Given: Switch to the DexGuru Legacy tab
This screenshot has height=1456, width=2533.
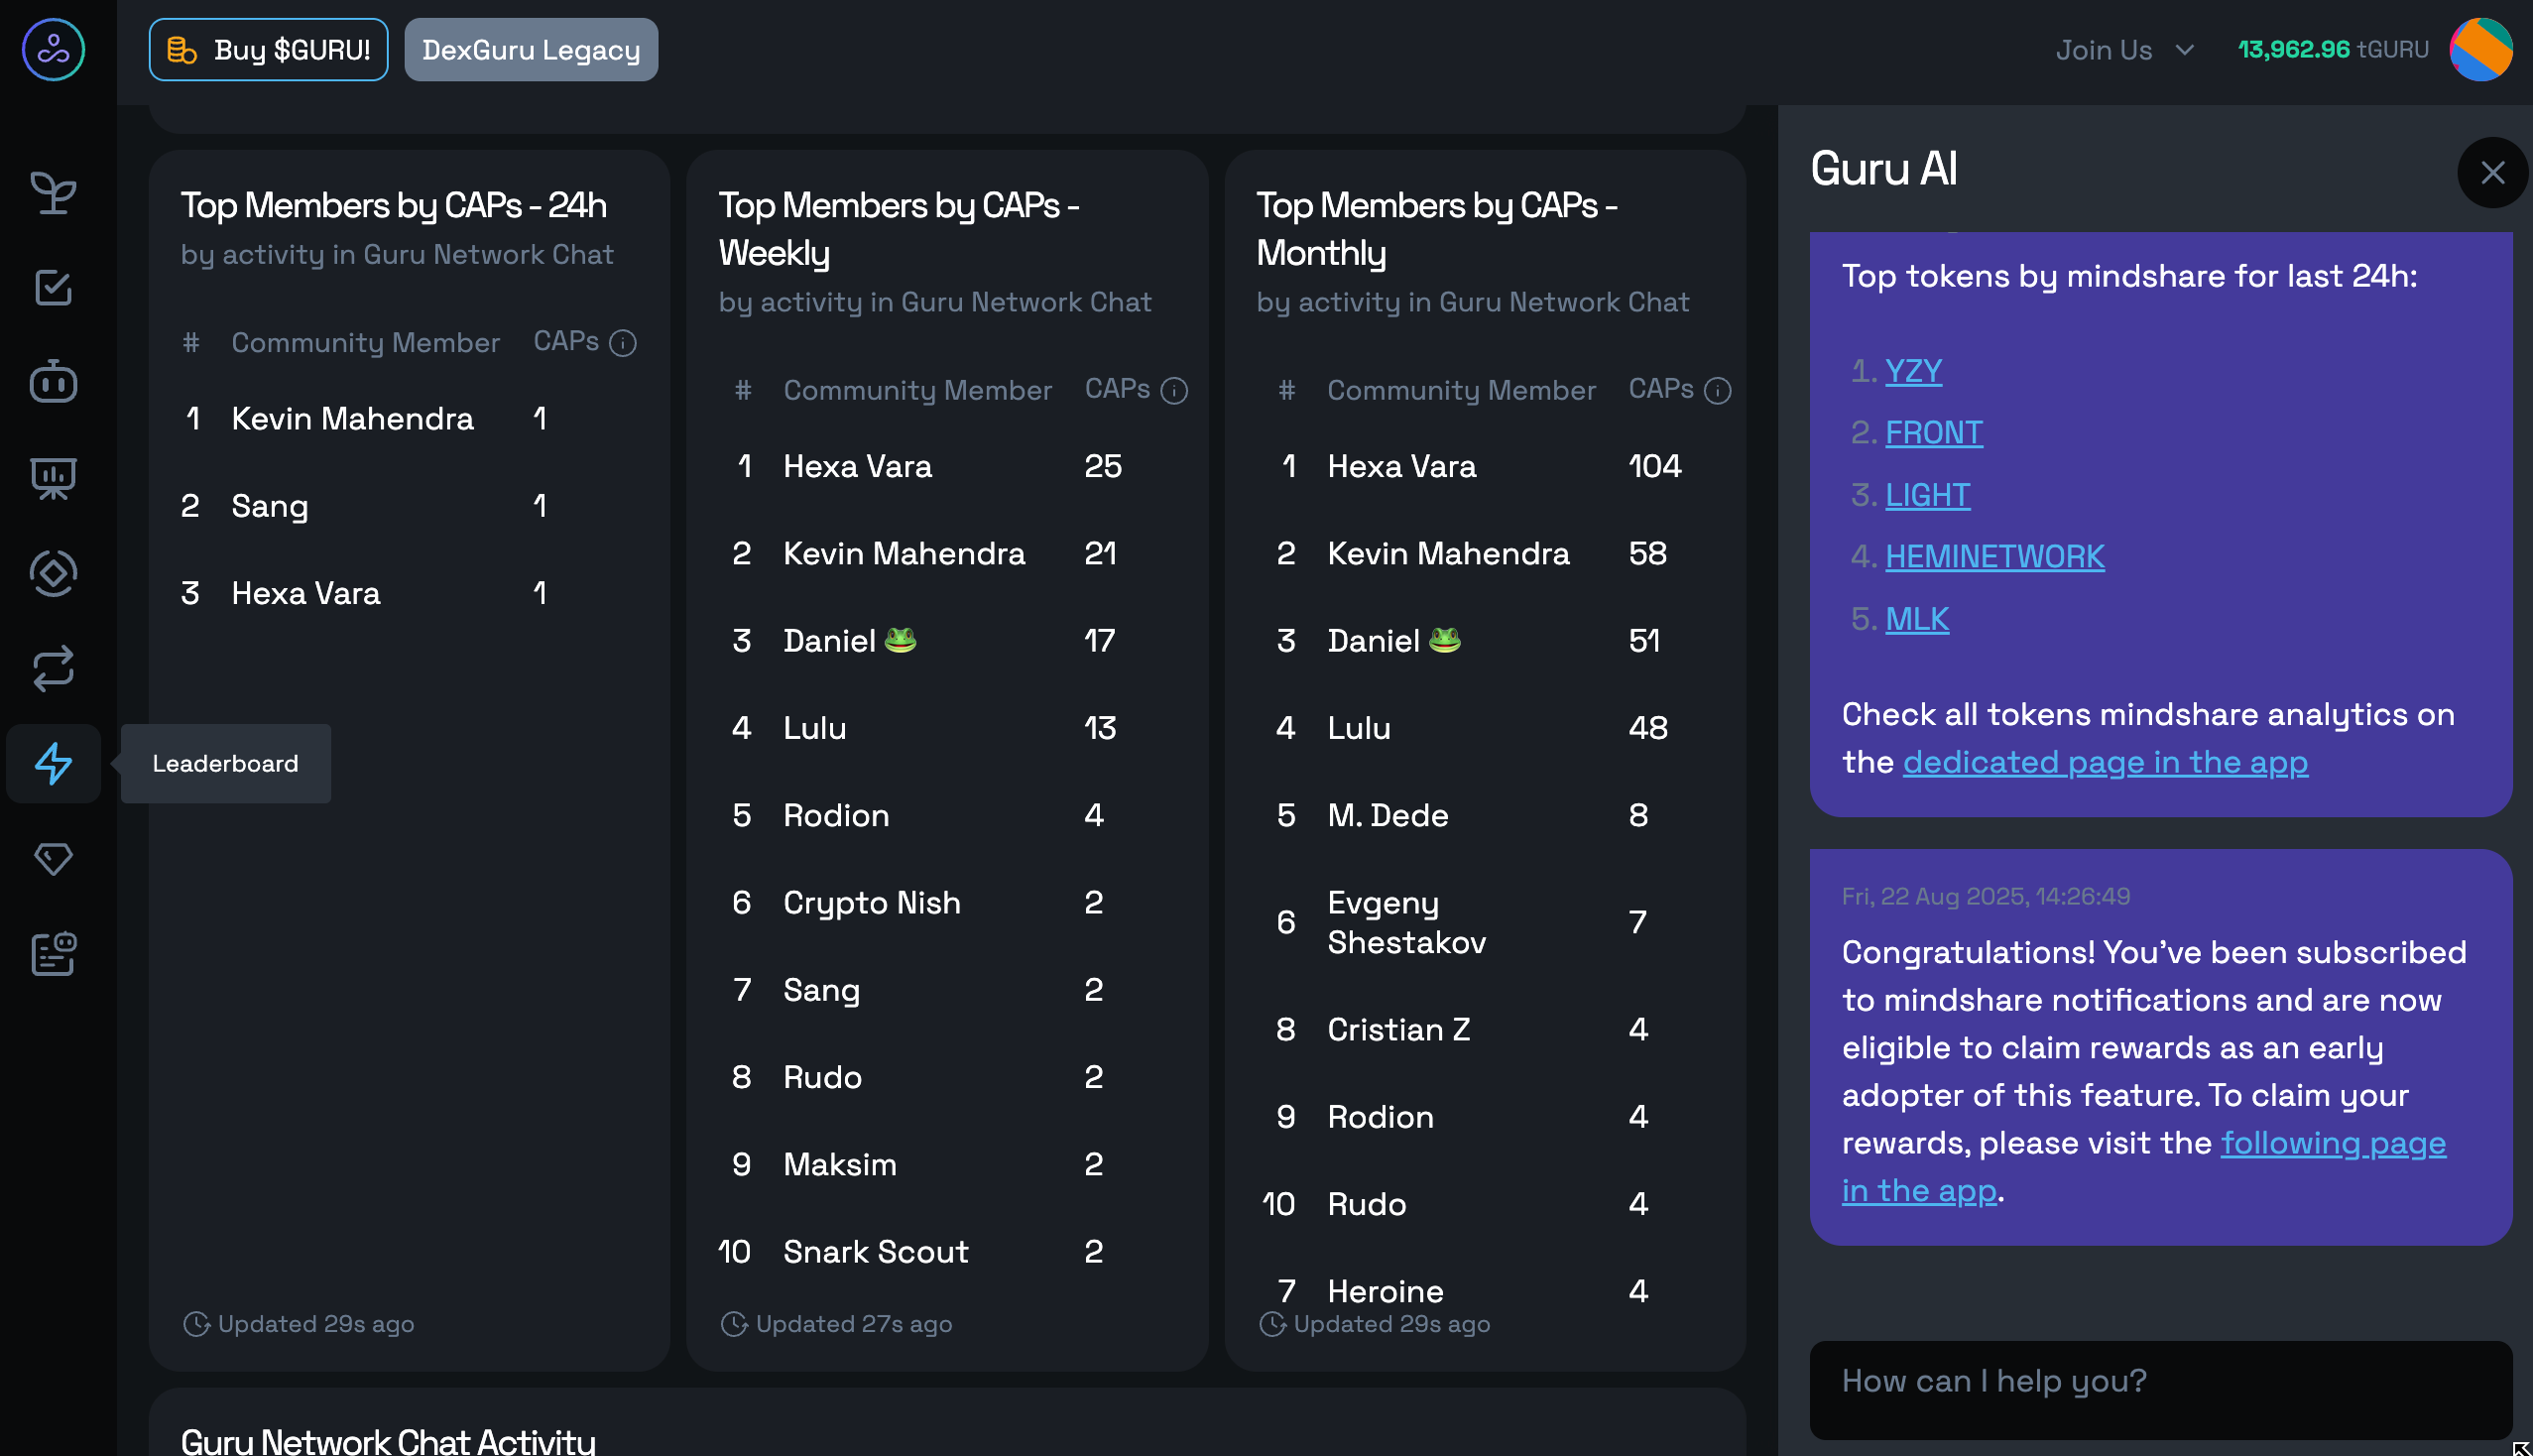Looking at the screenshot, I should tap(531, 48).
